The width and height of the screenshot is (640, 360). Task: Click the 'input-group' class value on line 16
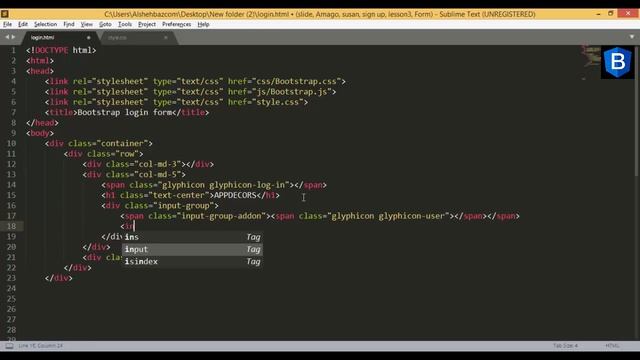click(184, 206)
